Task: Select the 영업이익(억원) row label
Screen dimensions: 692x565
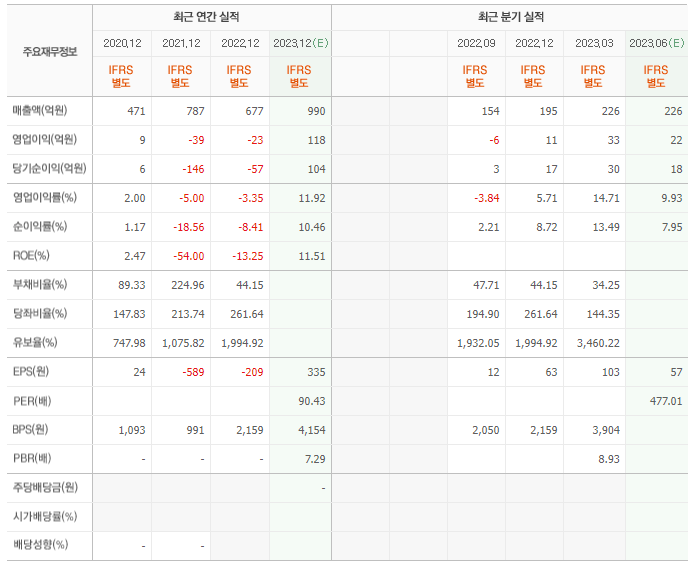Action: coord(45,139)
